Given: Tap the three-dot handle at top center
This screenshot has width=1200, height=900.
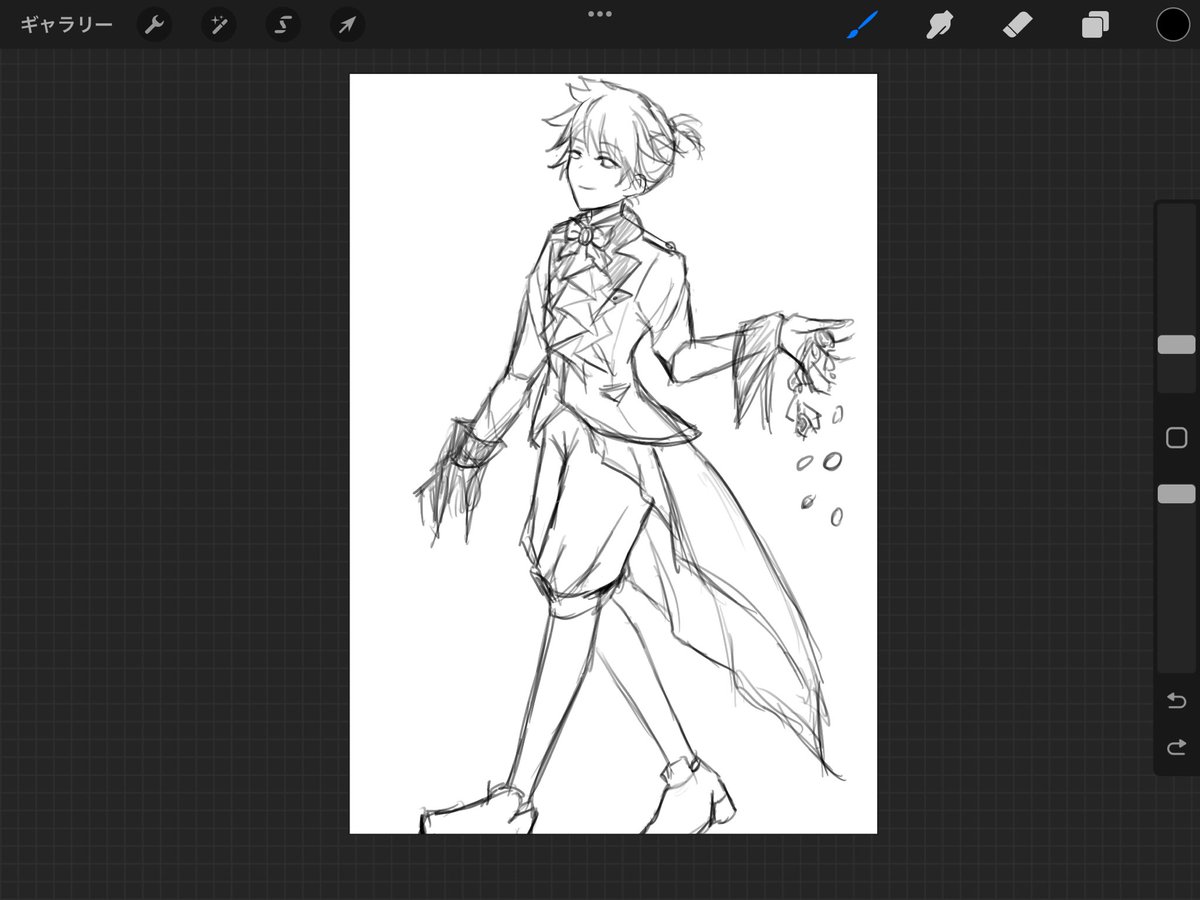Looking at the screenshot, I should [600, 14].
